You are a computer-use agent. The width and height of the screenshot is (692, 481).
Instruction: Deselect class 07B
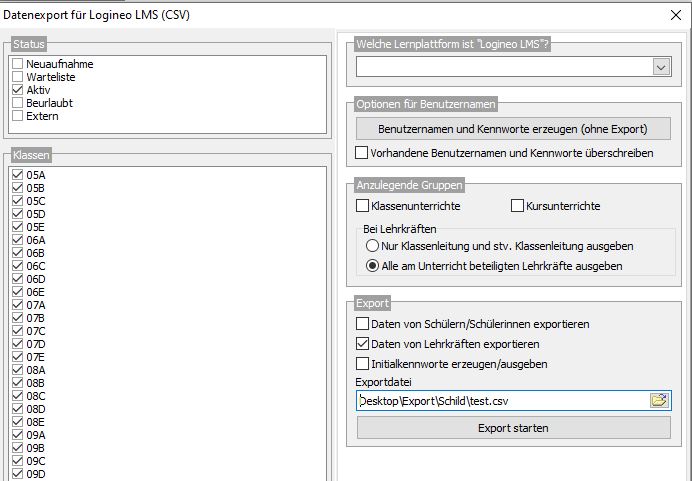point(17,318)
